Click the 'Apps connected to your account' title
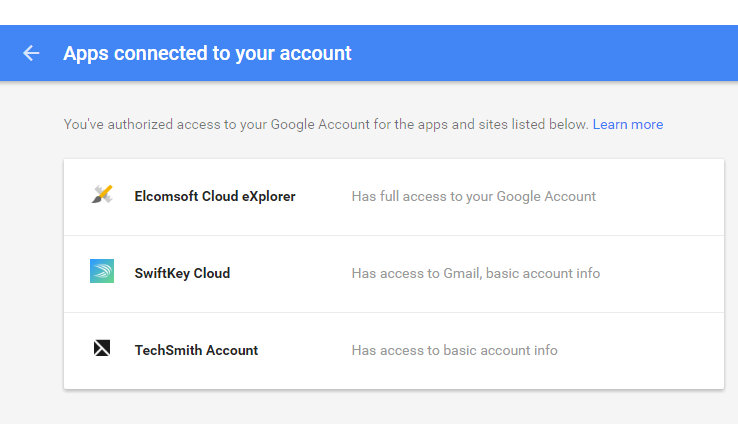 tap(207, 53)
